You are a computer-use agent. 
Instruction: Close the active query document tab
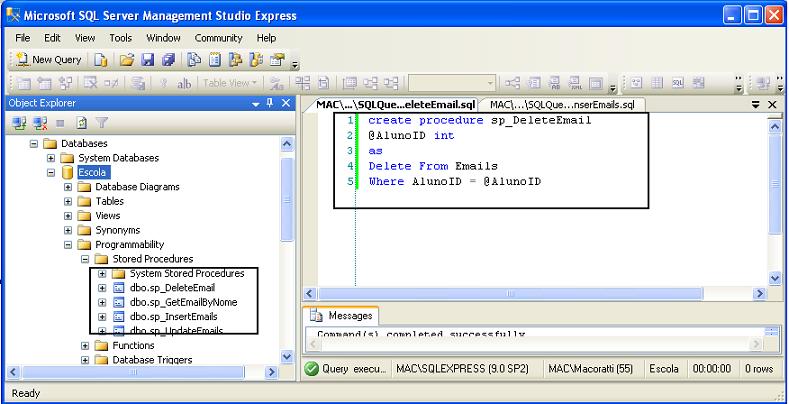click(772, 104)
